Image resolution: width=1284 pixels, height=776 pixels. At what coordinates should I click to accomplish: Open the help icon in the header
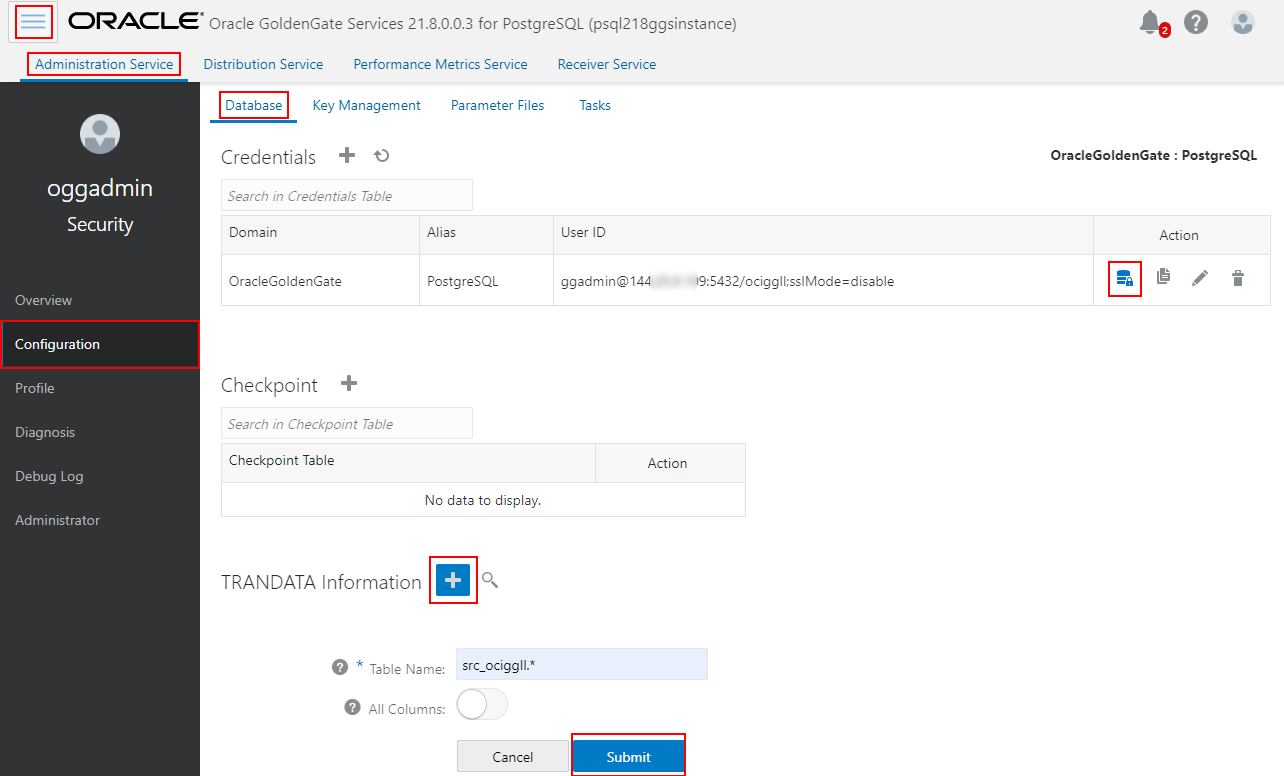coord(1196,21)
